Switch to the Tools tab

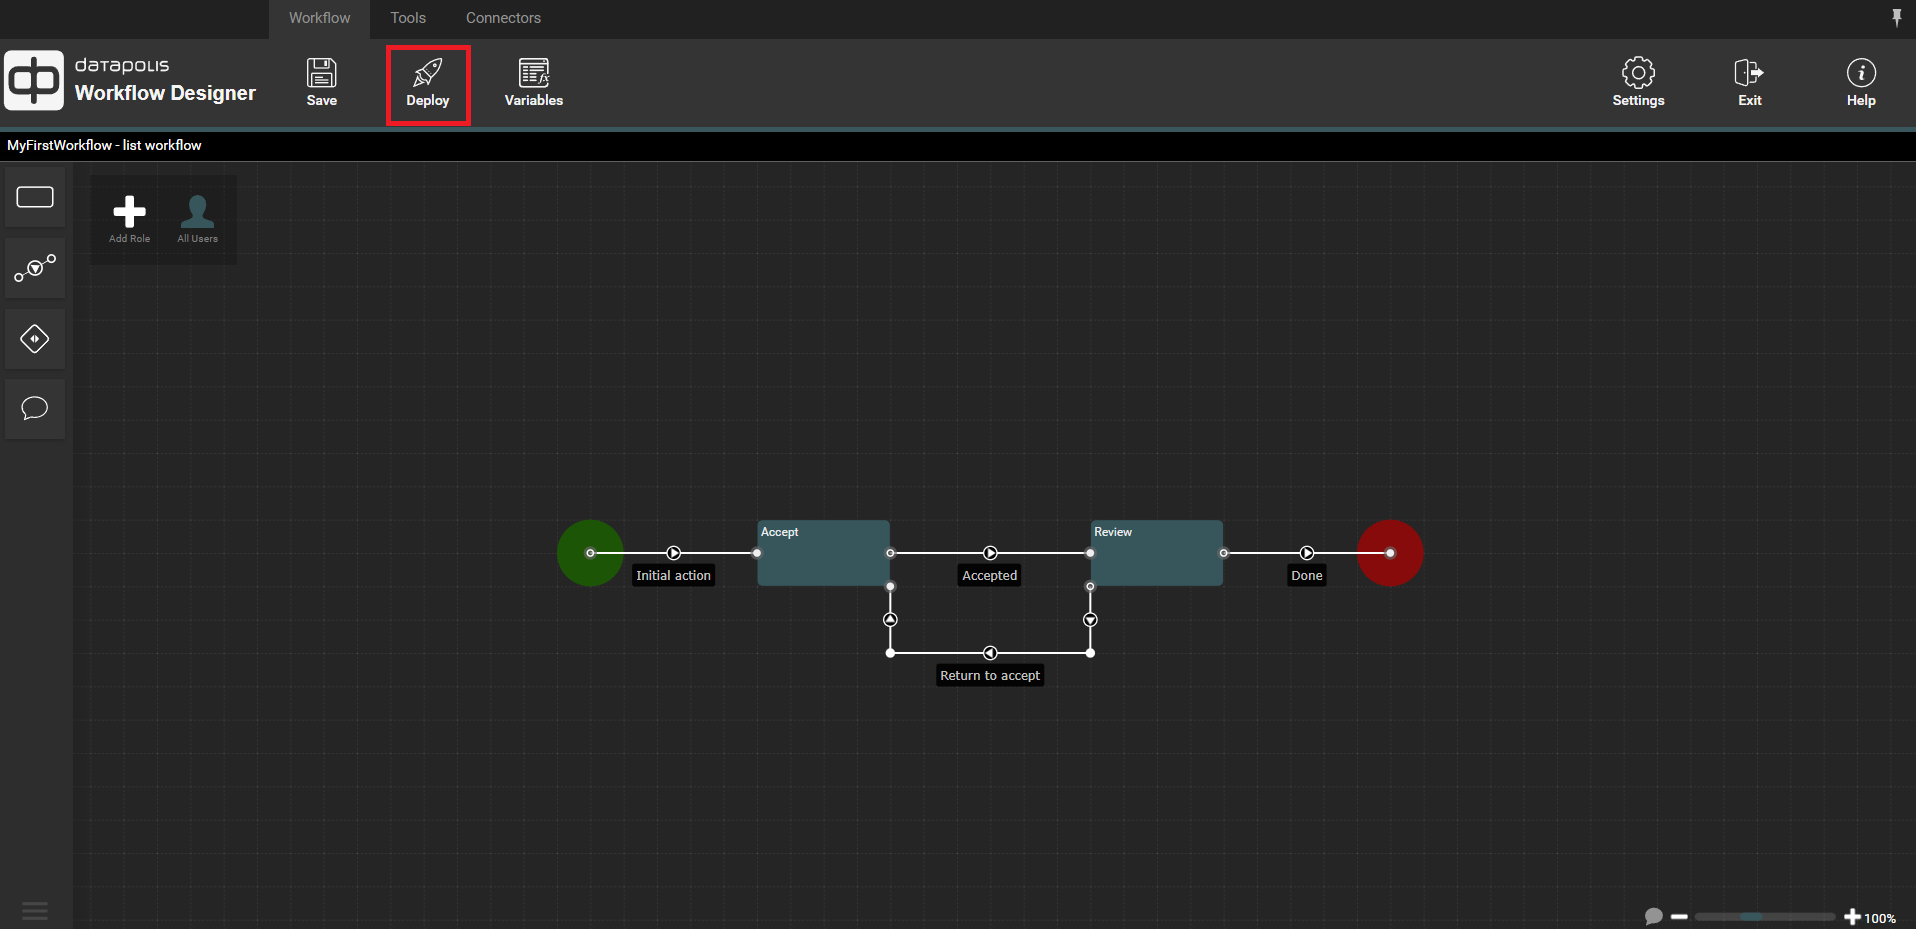(408, 18)
